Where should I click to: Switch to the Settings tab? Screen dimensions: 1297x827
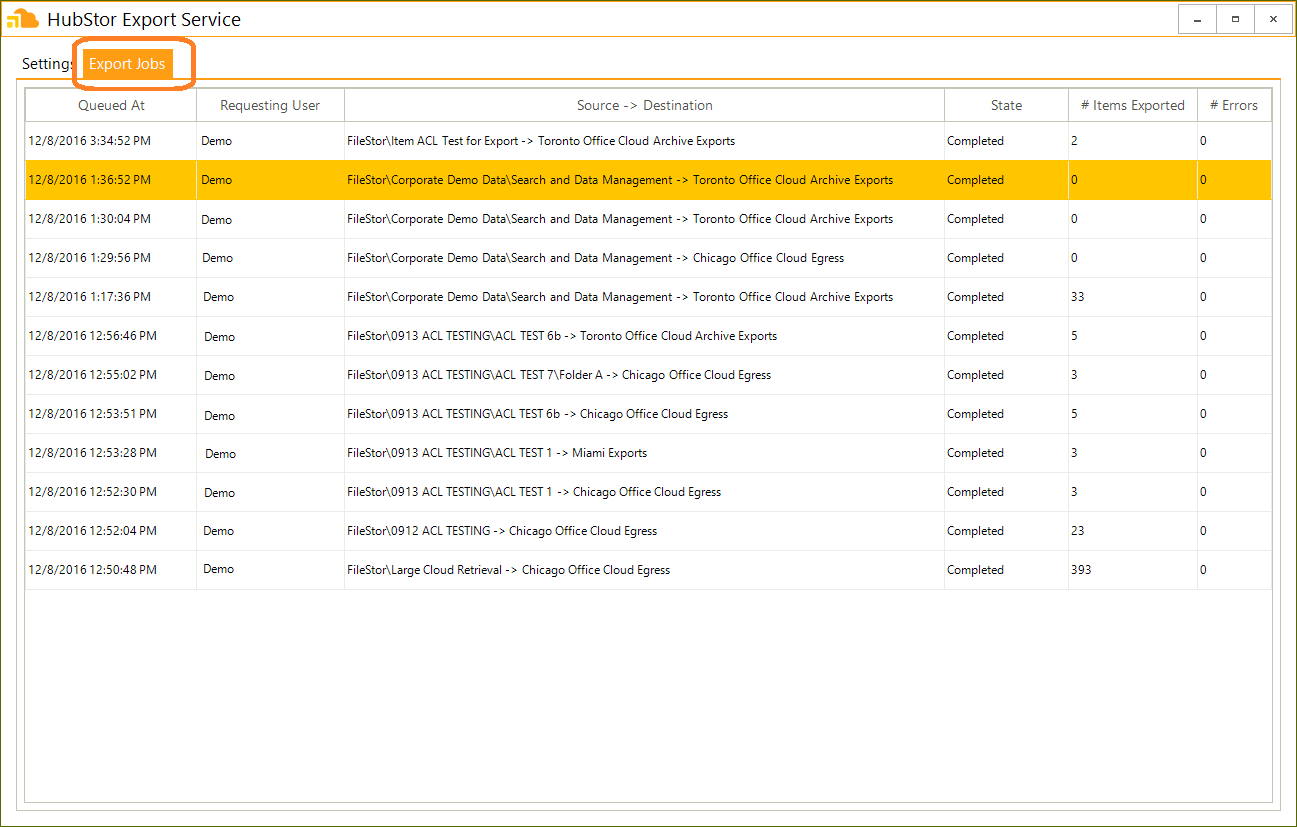pos(47,64)
